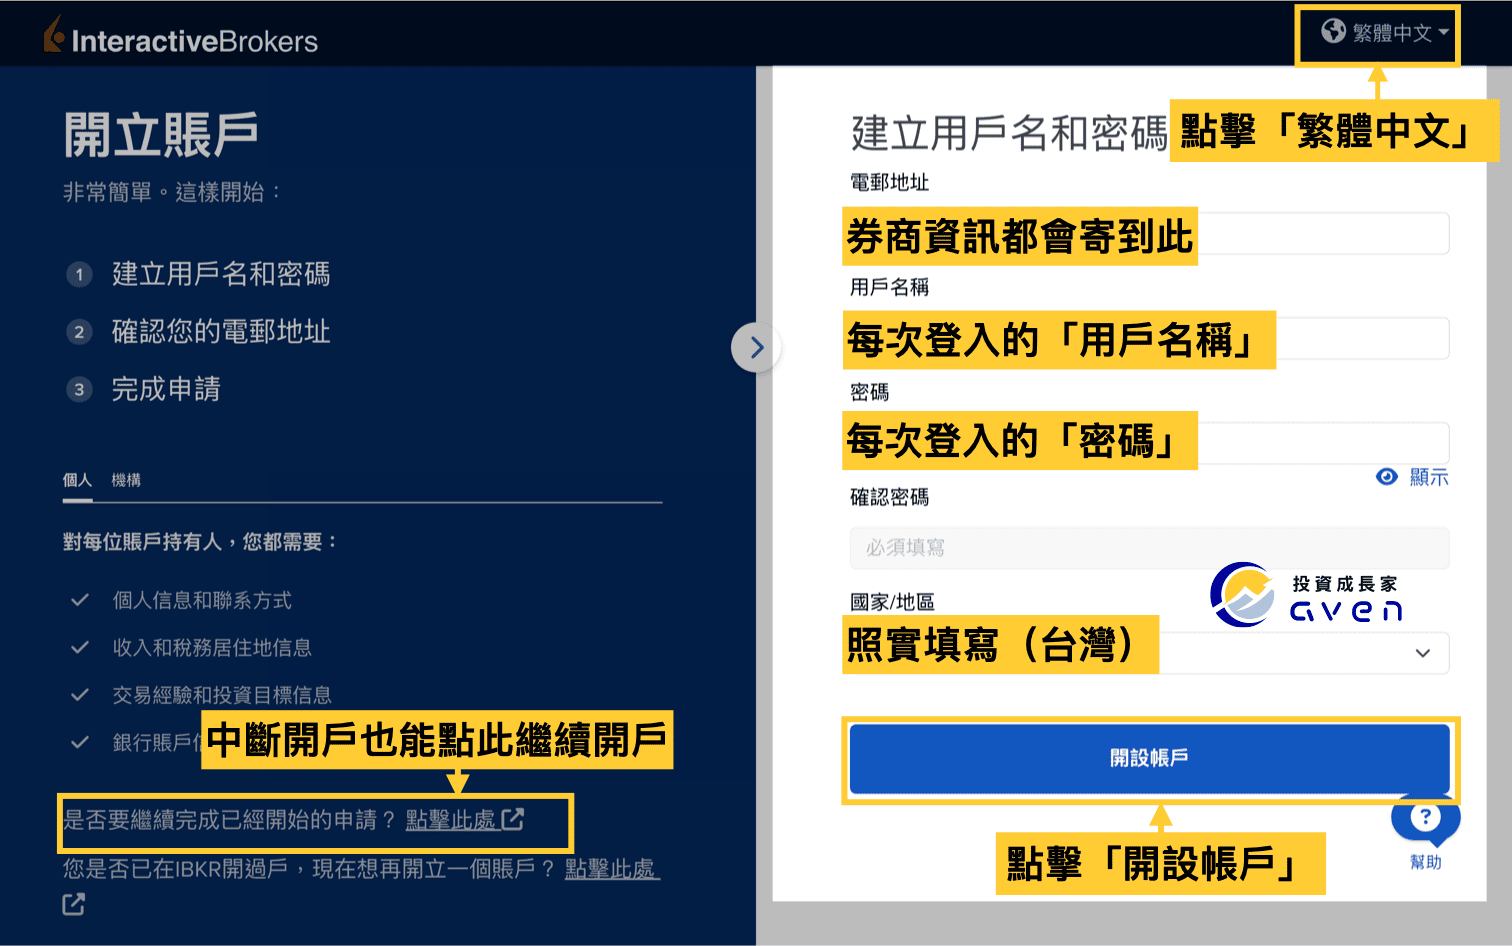Switch to the 個人 tab

76,480
